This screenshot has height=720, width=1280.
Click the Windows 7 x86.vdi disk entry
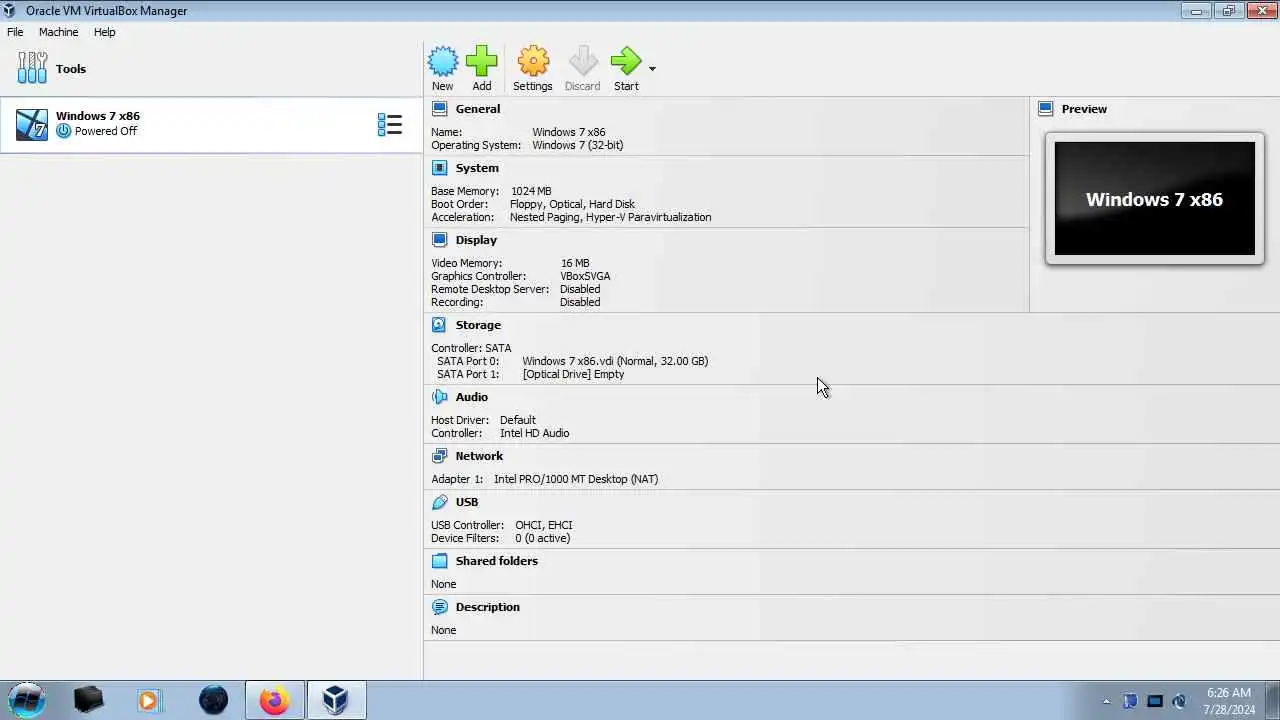point(615,361)
